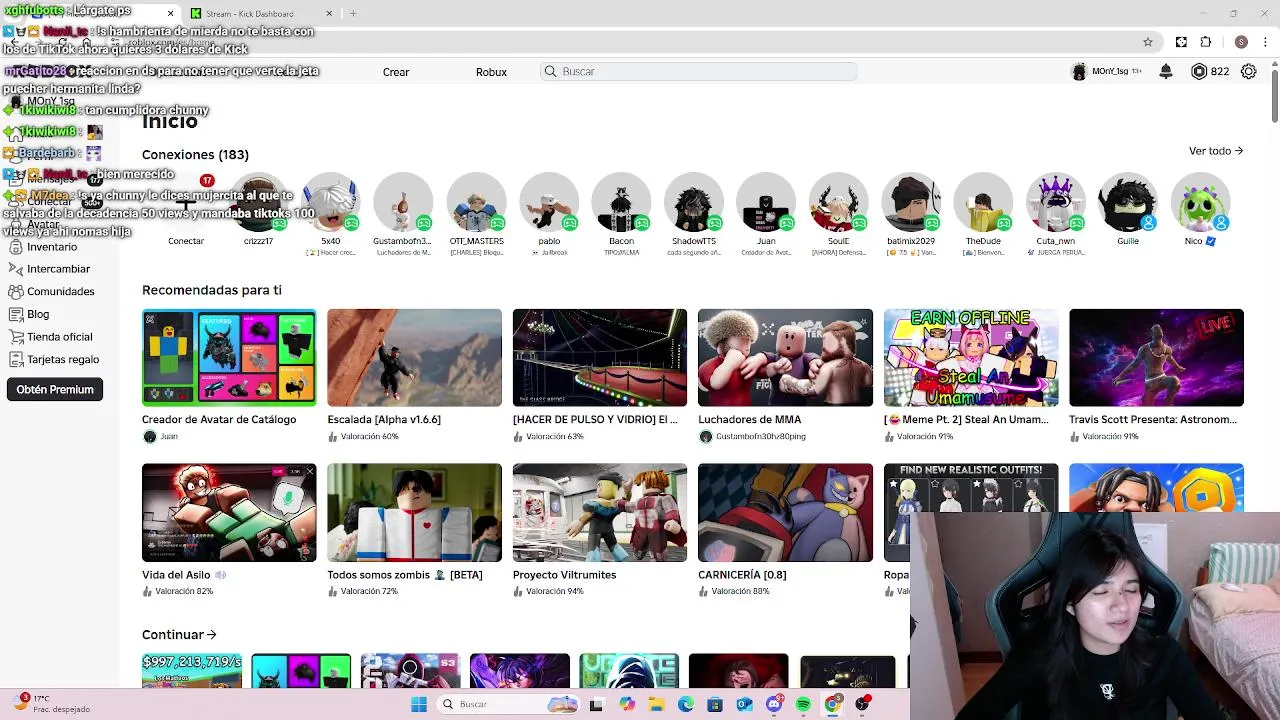
Task: Click the Continuar arrow link
Action: coord(180,634)
